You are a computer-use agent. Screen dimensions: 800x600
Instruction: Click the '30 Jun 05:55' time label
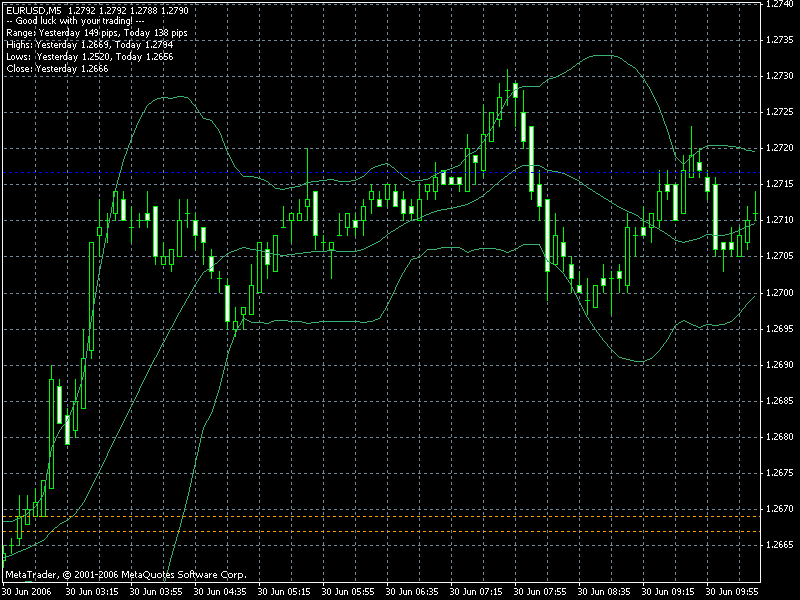click(x=348, y=592)
